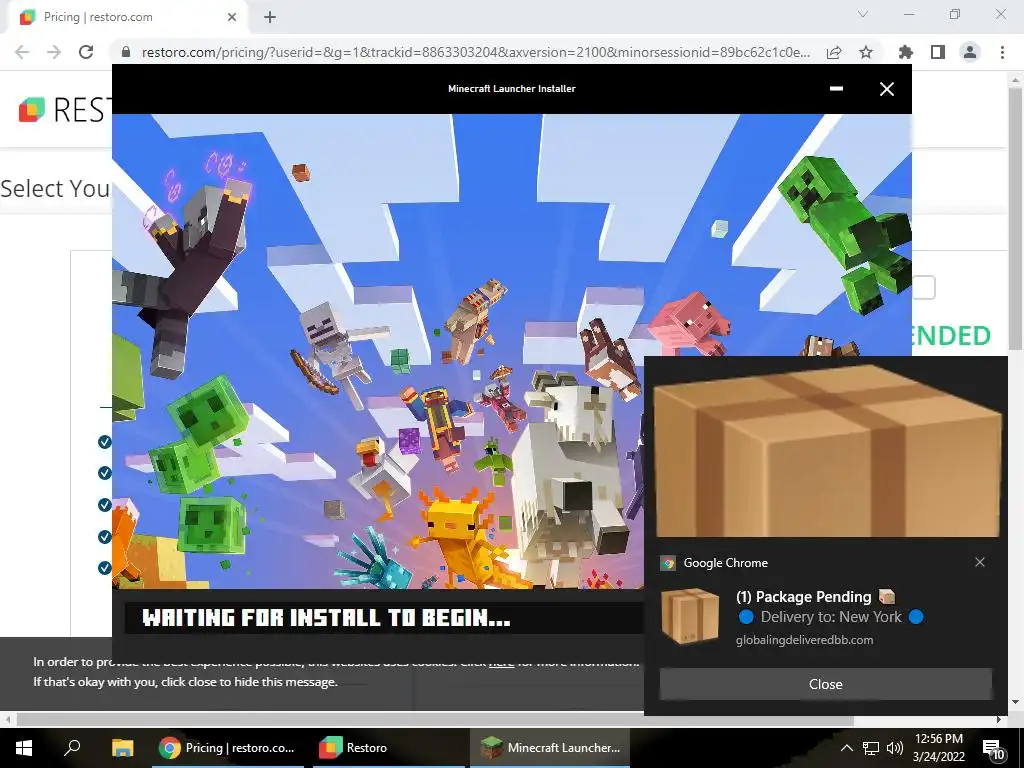This screenshot has height=768, width=1024.
Task: Open the taskbar clock and date
Action: [x=938, y=748]
